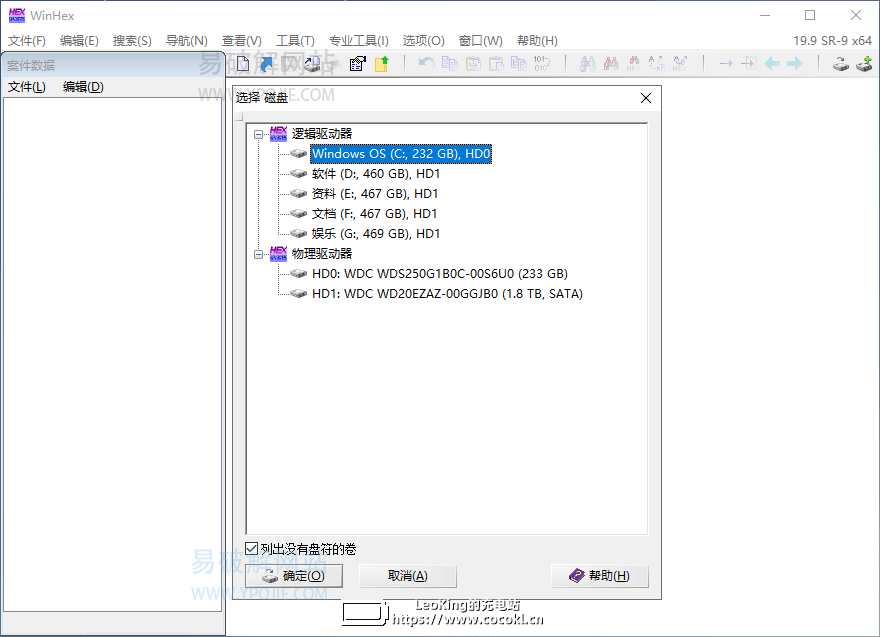
Task: Click the Replace Hex Values icon
Action: tap(680, 63)
